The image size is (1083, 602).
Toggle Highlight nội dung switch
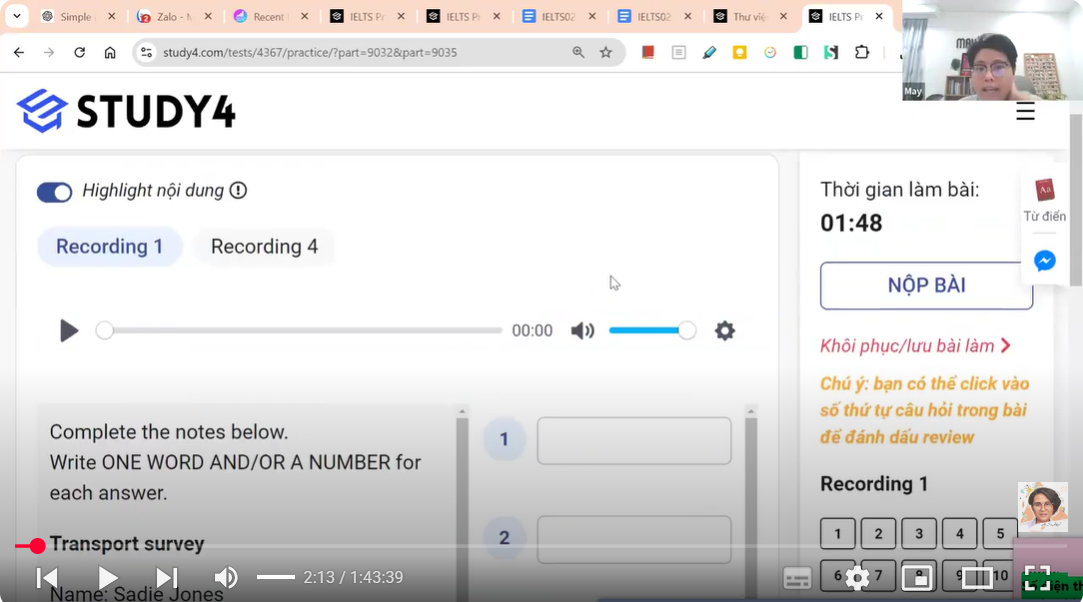click(55, 192)
